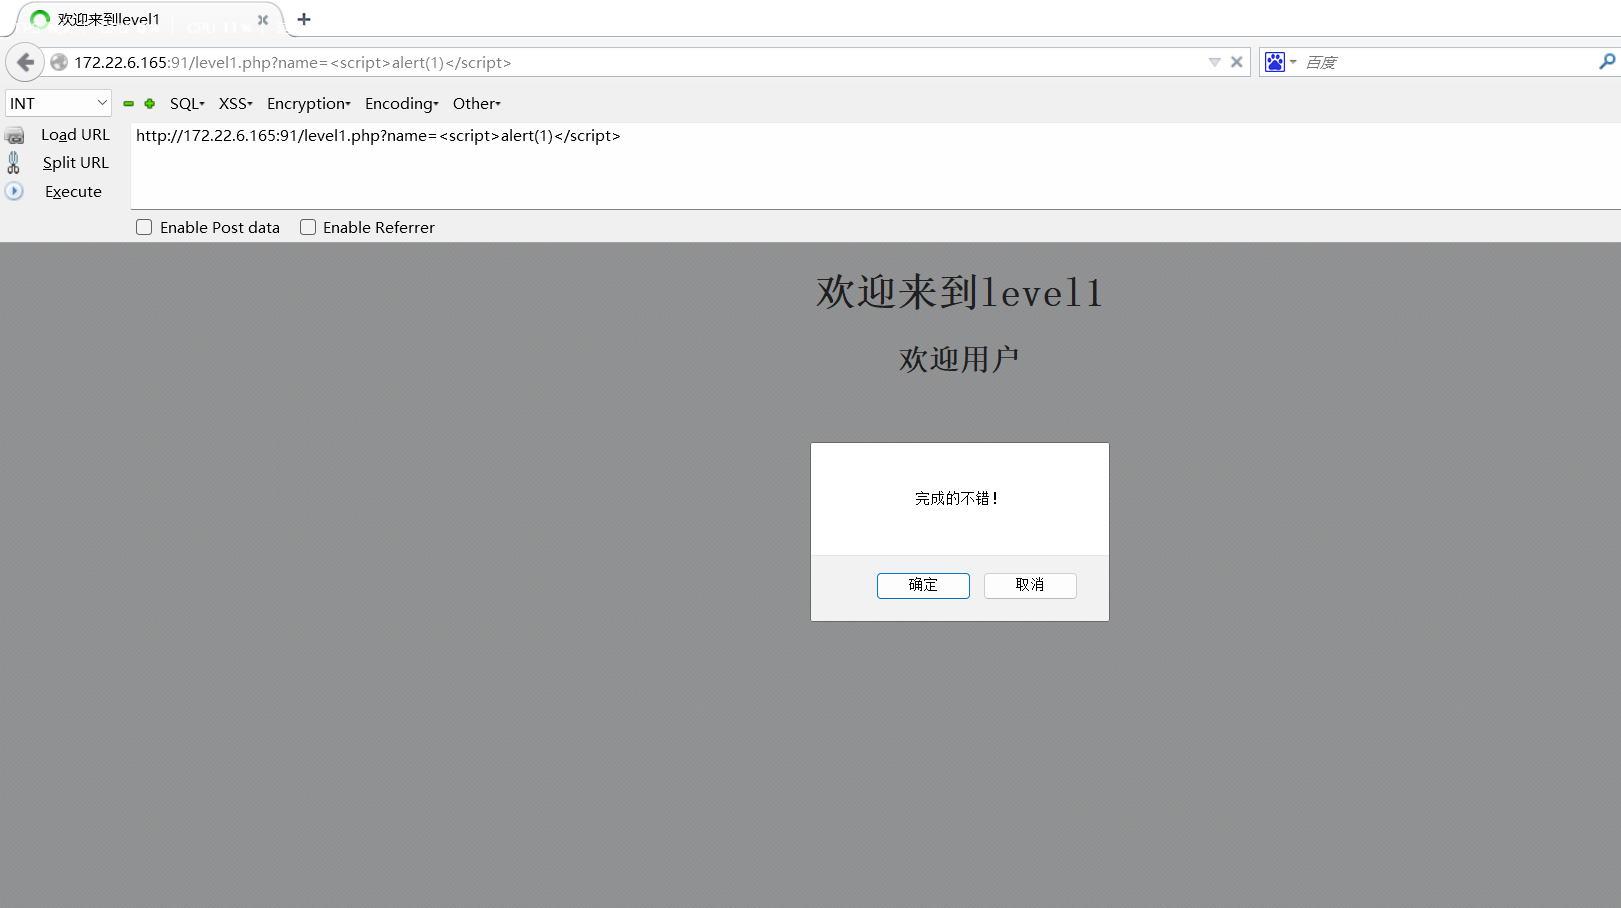1621x908 pixels.
Task: Click the Execute button label
Action: 73,191
